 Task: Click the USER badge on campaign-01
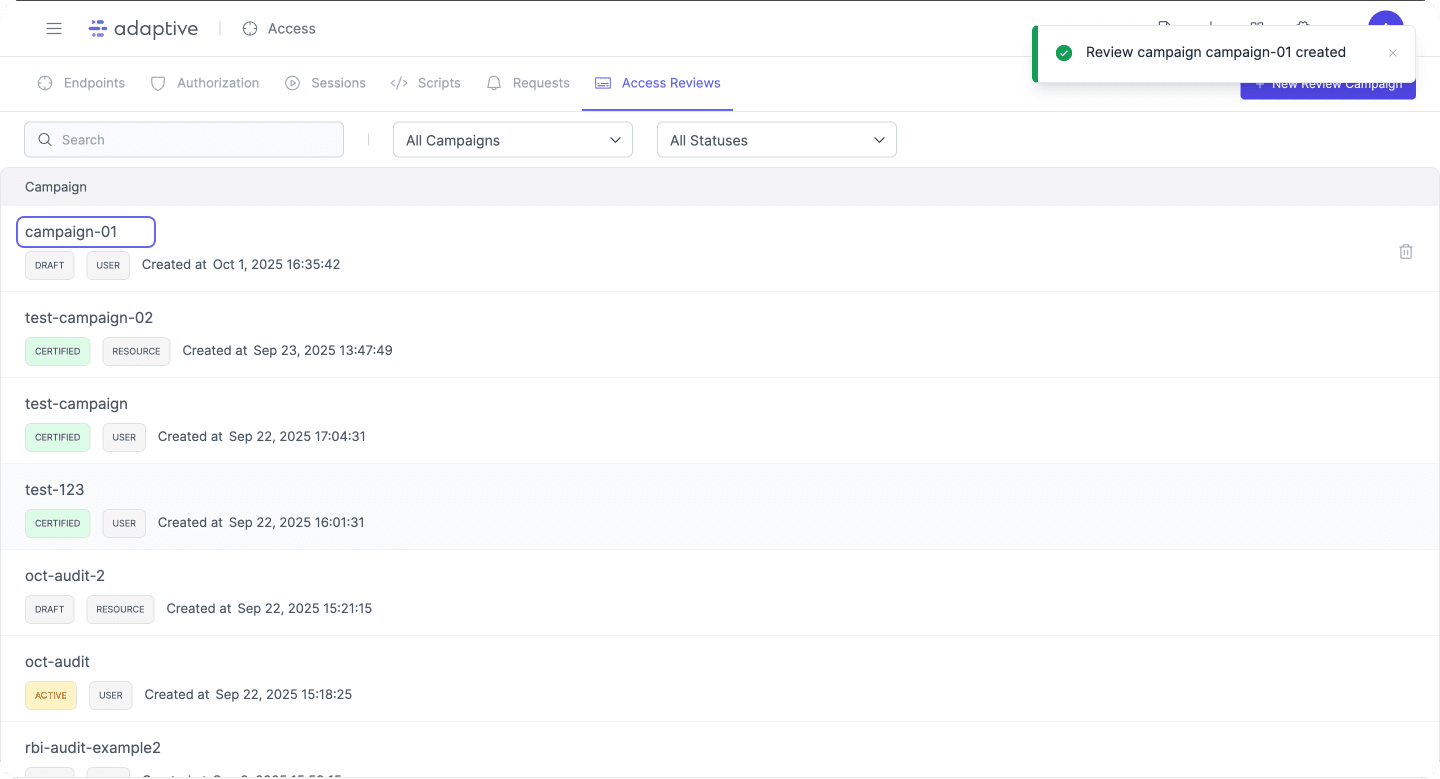coord(108,265)
